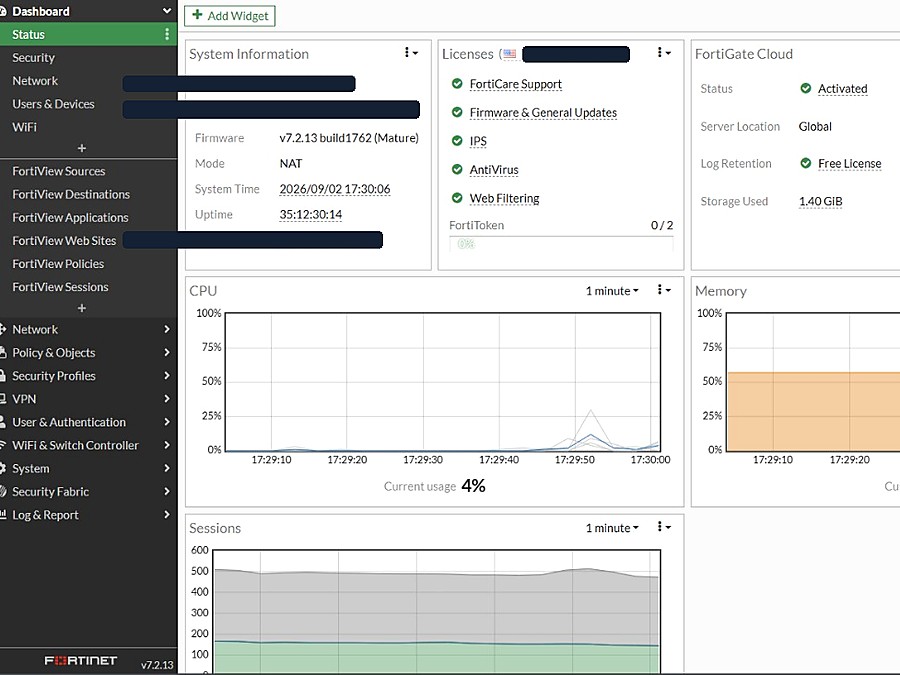Click the Security Profiles lock icon
Screen dimensions: 900x675
[3, 375]
